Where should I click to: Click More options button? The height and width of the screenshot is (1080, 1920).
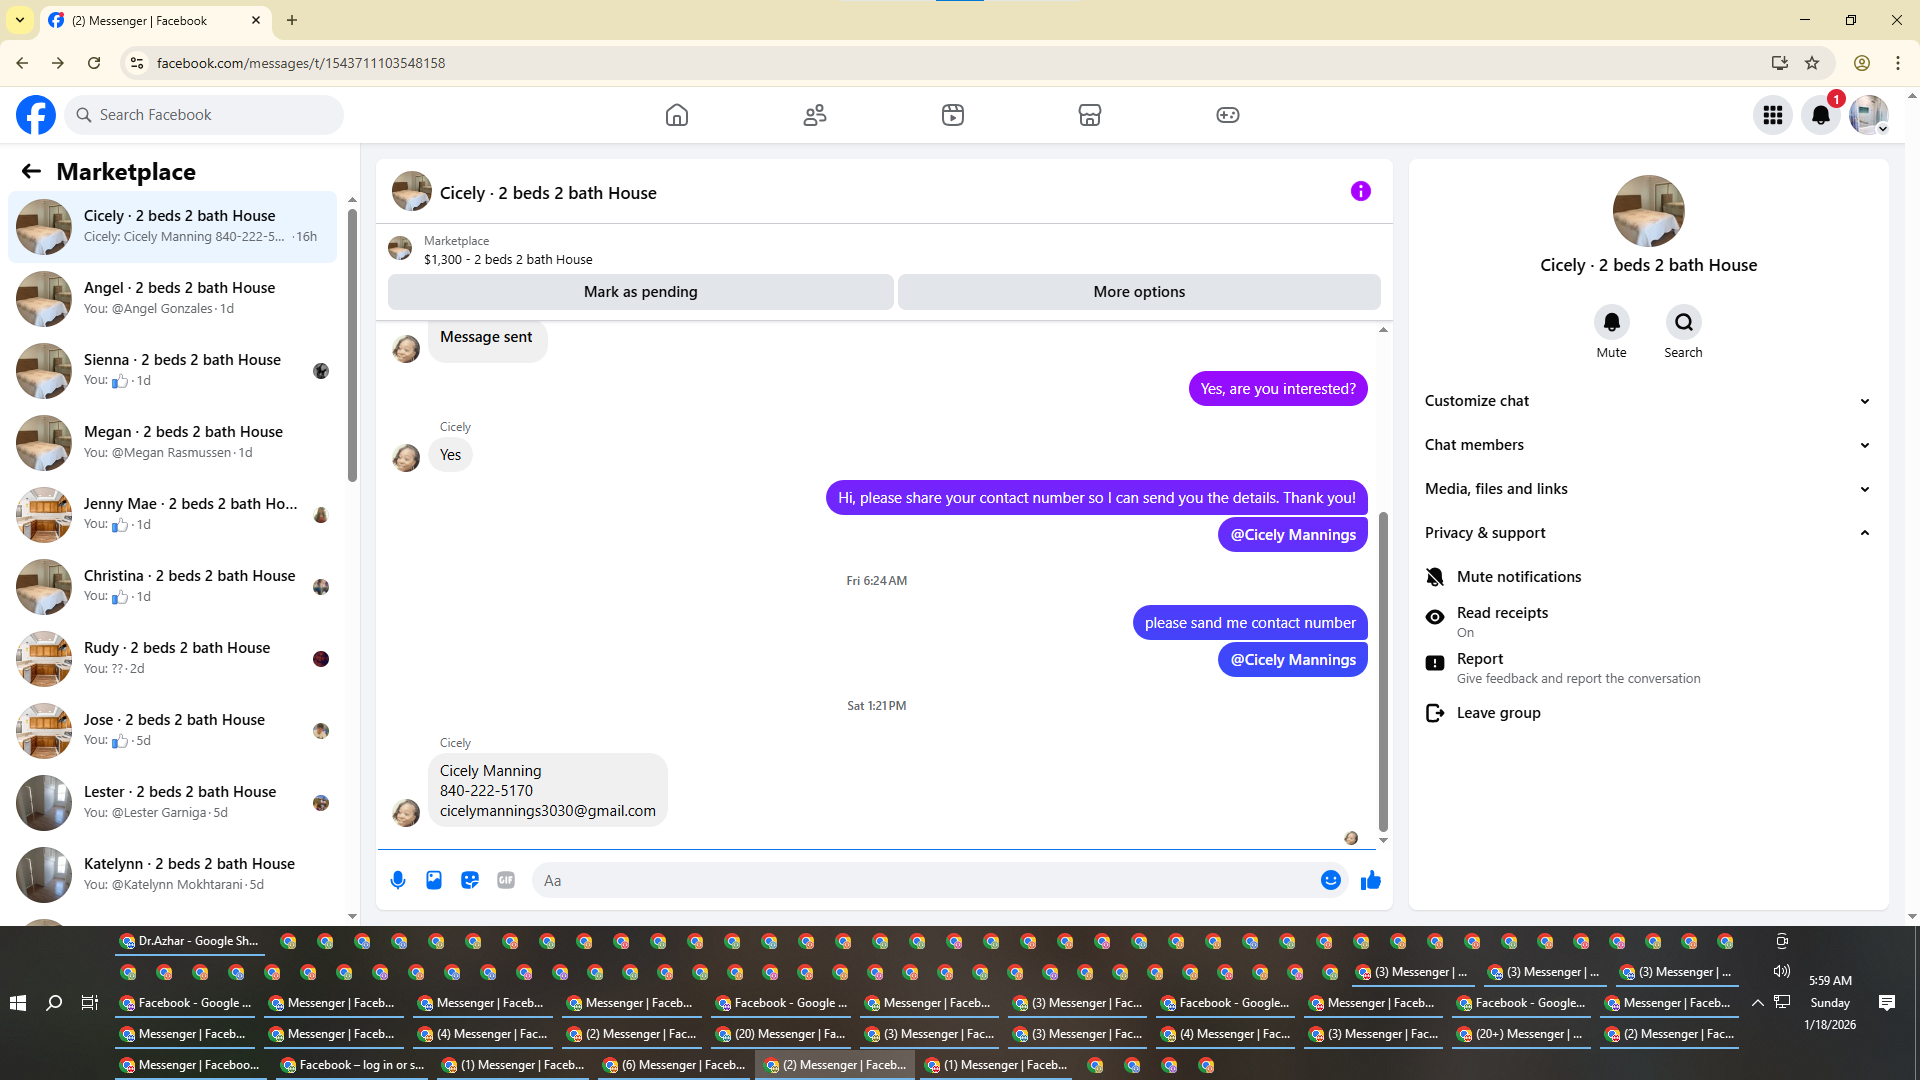coord(1139,292)
